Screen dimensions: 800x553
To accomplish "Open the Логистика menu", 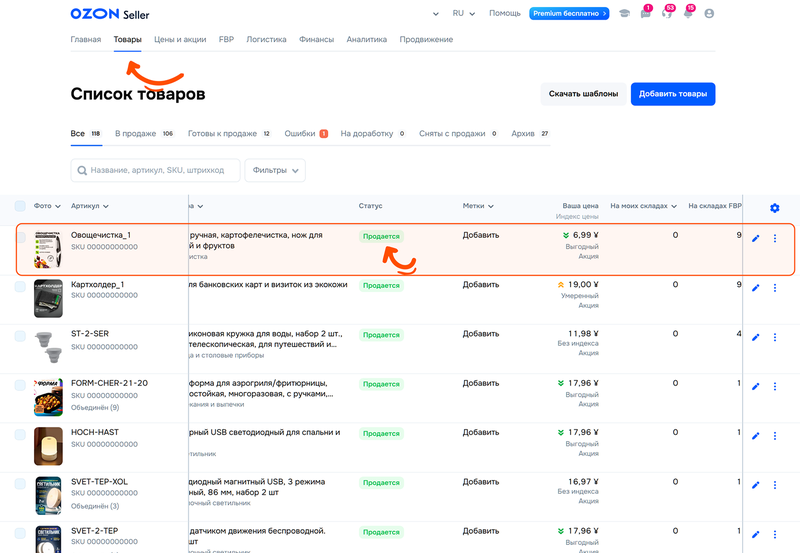I will coord(266,39).
